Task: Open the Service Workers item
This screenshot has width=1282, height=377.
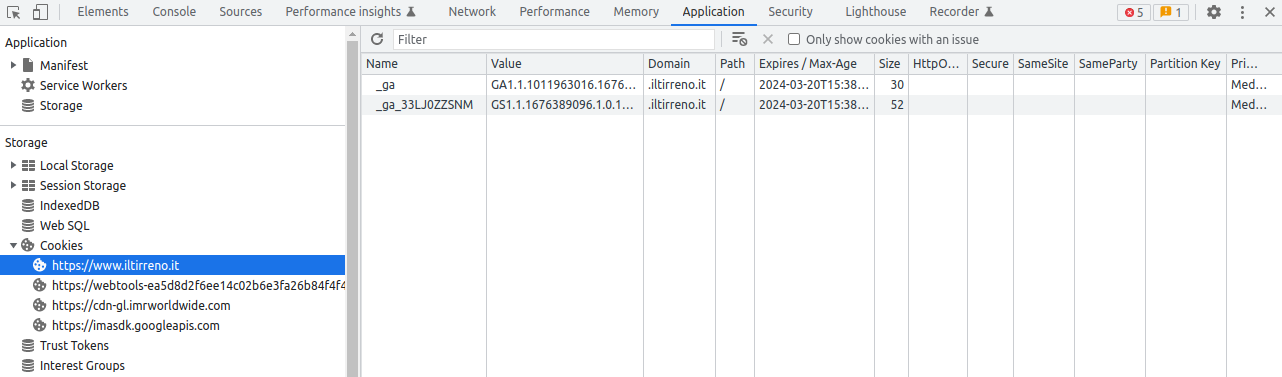Action: tap(83, 85)
